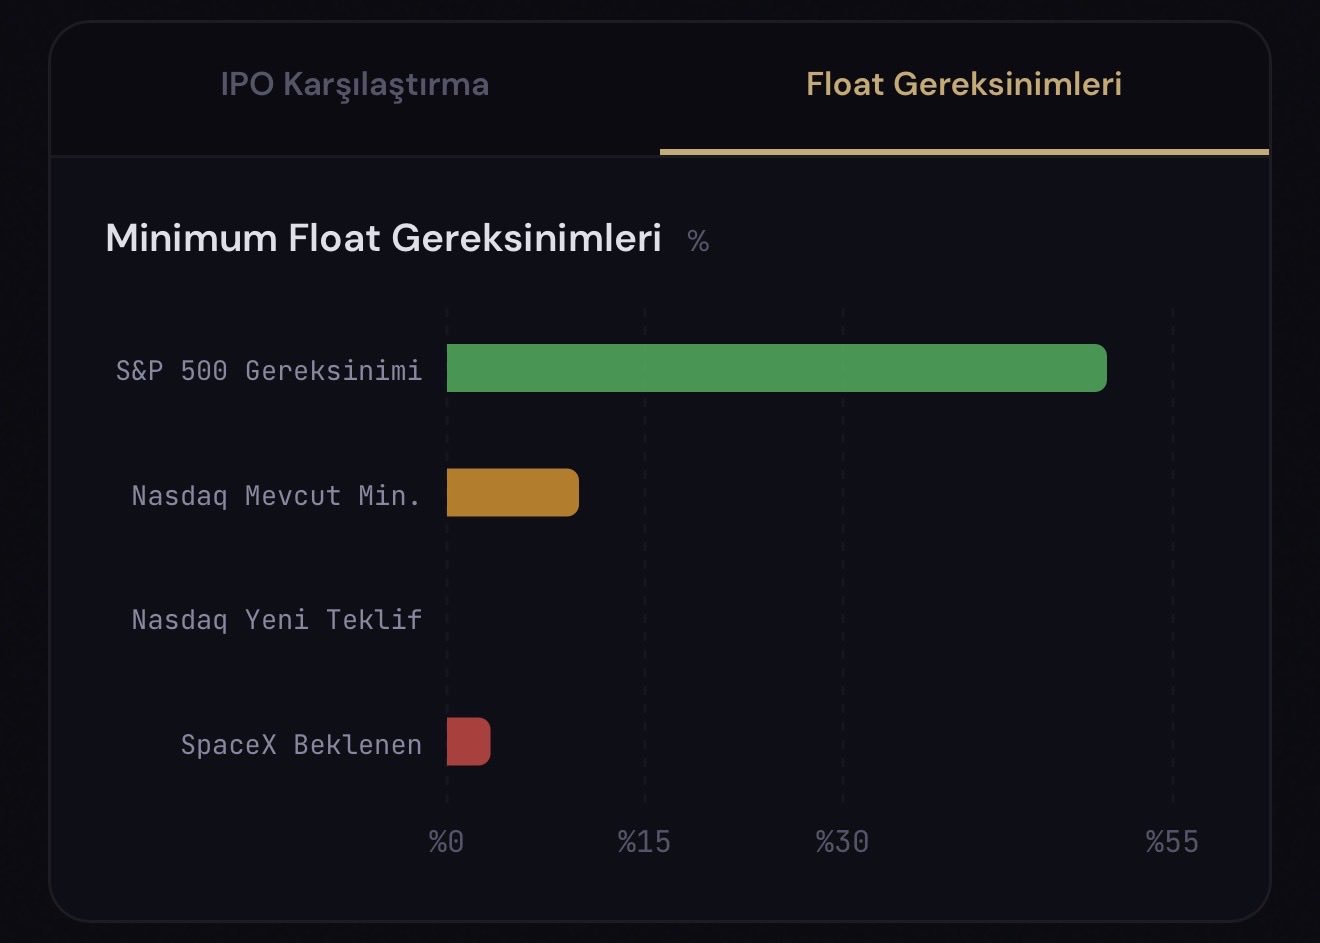
Task: Switch to the IPO Karşılaştırma tab
Action: (x=354, y=84)
